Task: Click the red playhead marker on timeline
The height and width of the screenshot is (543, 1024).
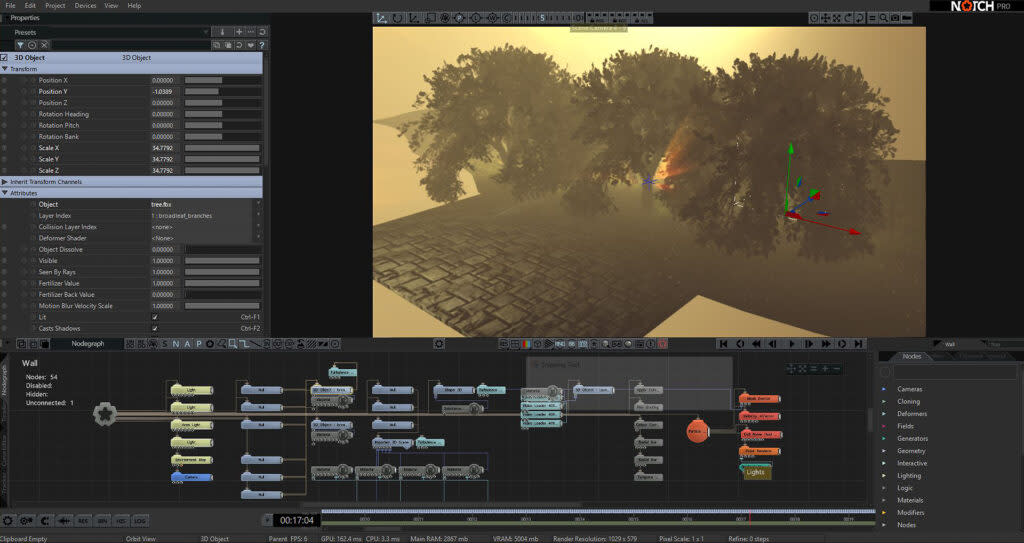Action: (749, 518)
